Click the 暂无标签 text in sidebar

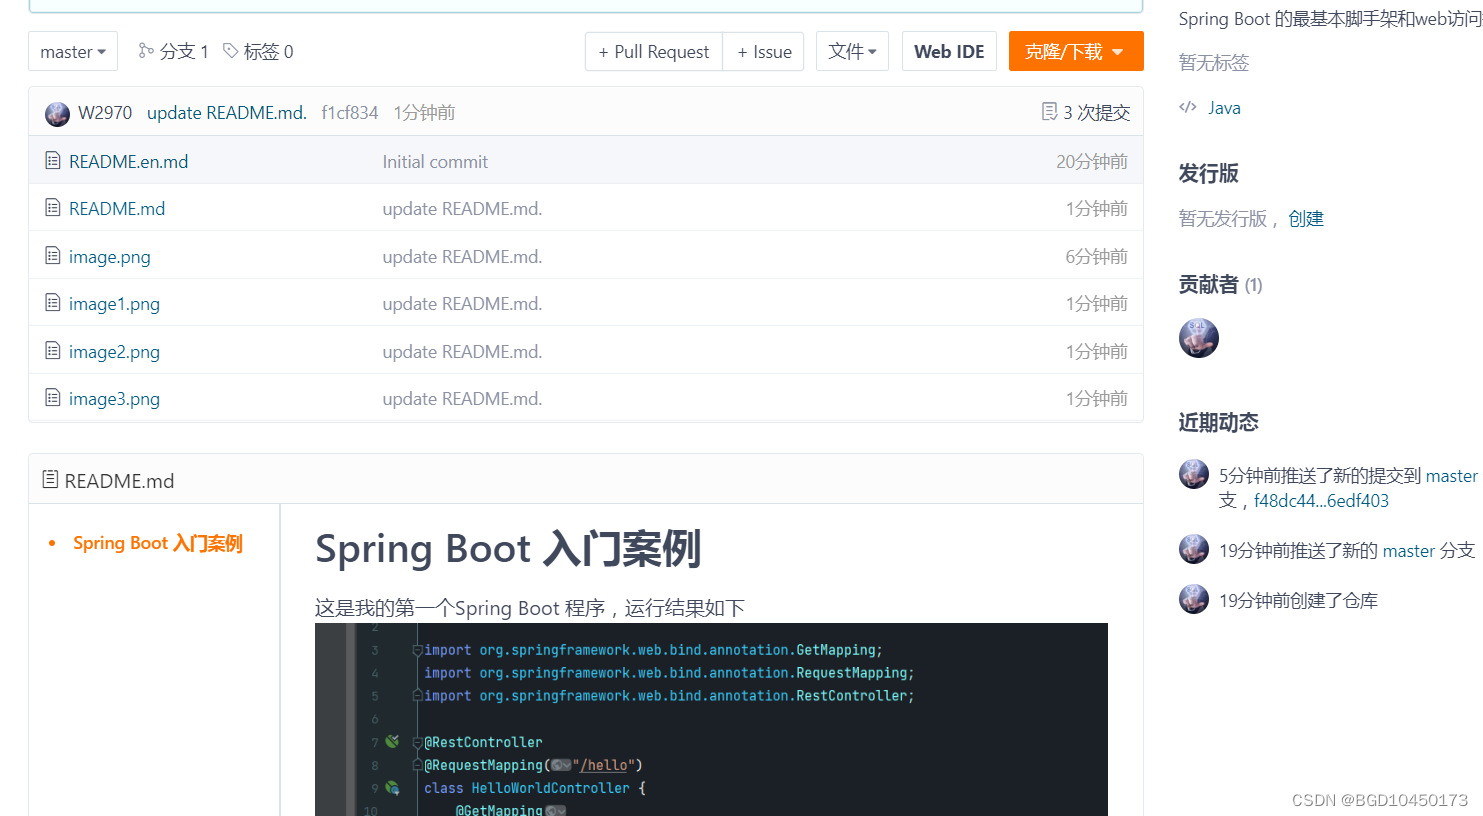pyautogui.click(x=1214, y=63)
